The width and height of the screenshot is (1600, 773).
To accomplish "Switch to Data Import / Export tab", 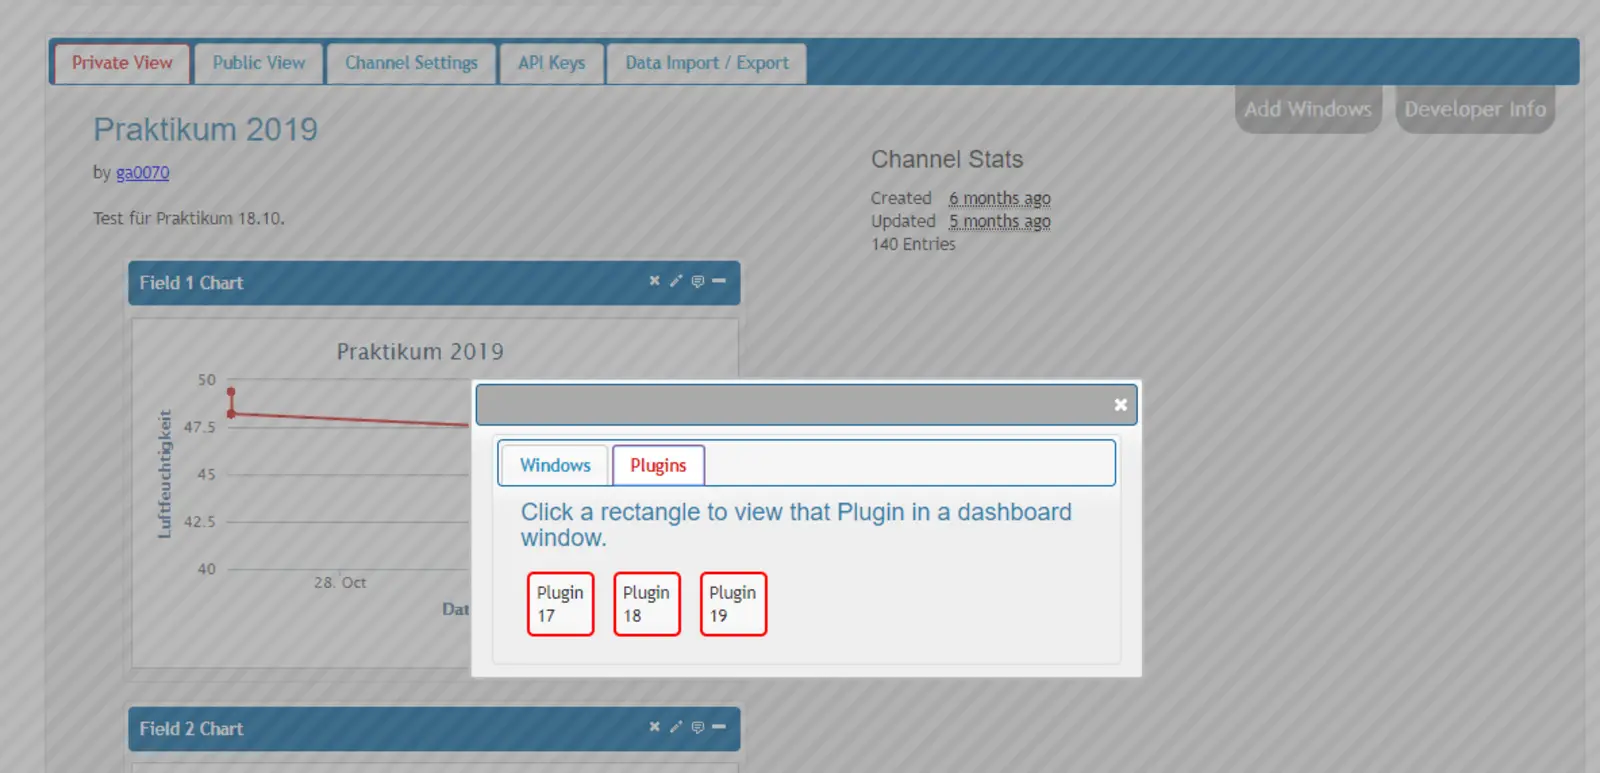I will [x=706, y=63].
